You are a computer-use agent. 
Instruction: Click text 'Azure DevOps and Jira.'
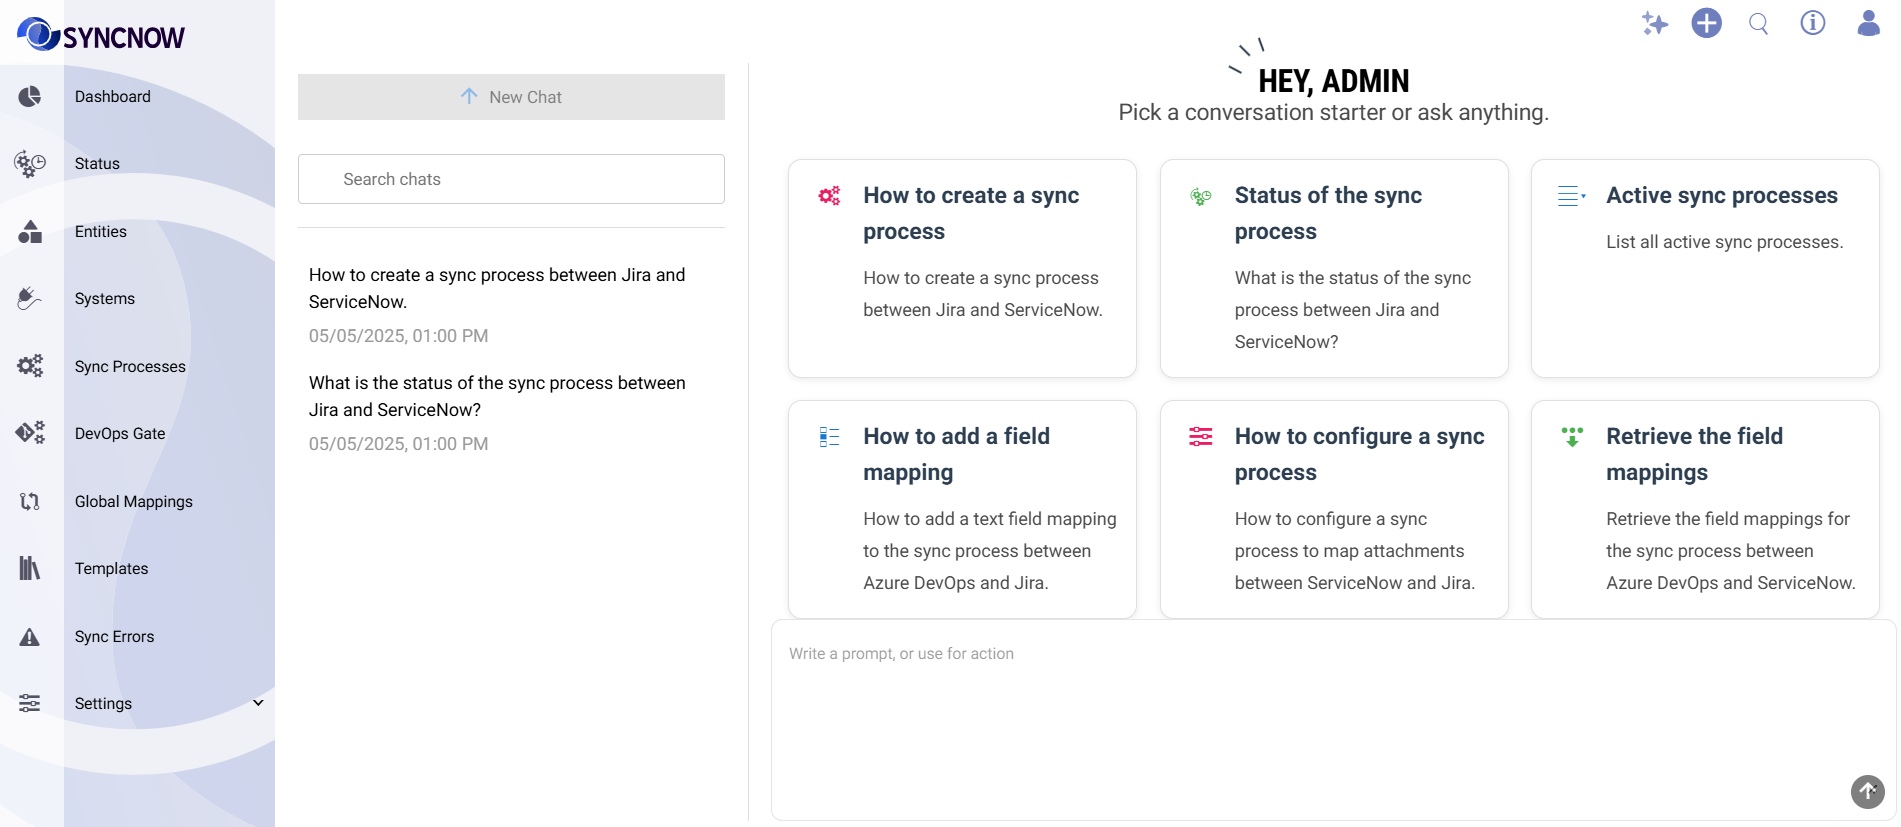(956, 583)
